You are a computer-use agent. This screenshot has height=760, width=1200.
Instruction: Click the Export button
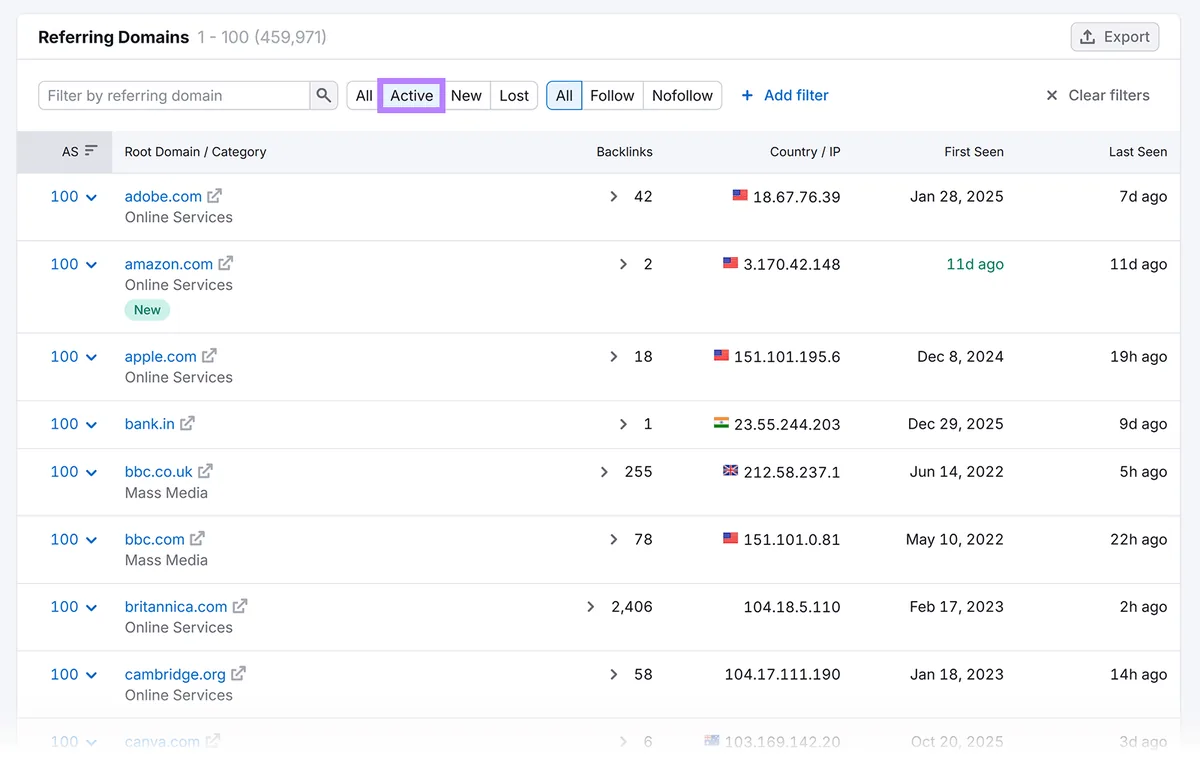click(x=1115, y=37)
